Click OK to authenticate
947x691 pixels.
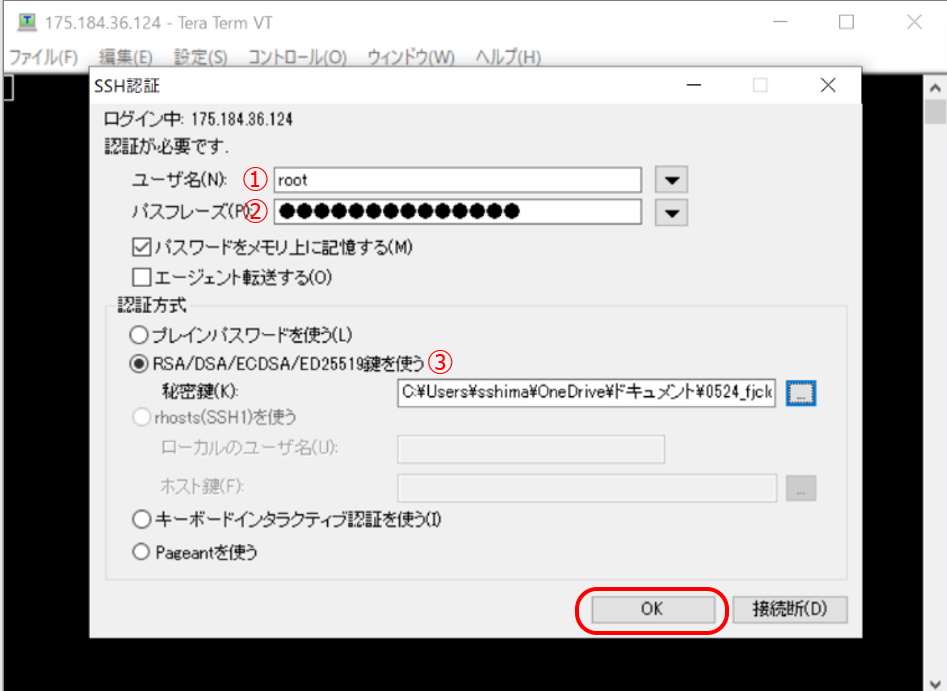653,609
